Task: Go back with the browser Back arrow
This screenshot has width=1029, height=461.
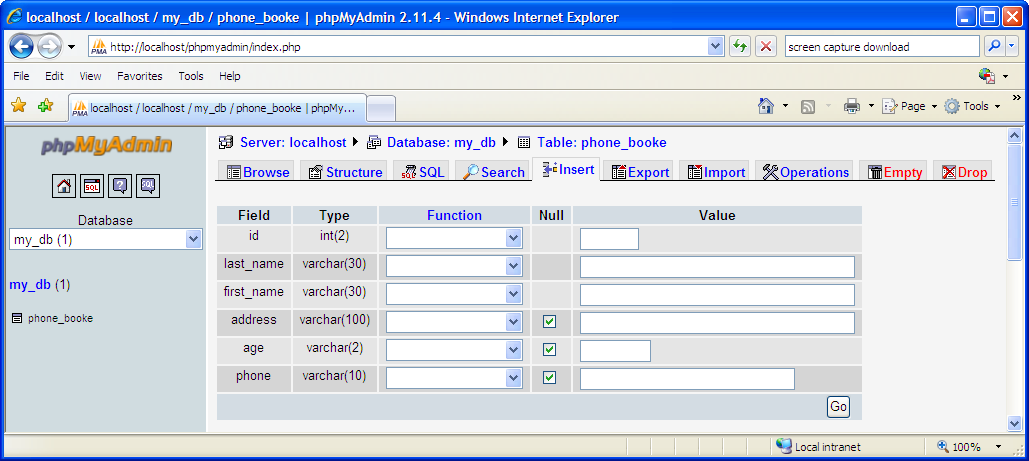Action: pos(21,47)
